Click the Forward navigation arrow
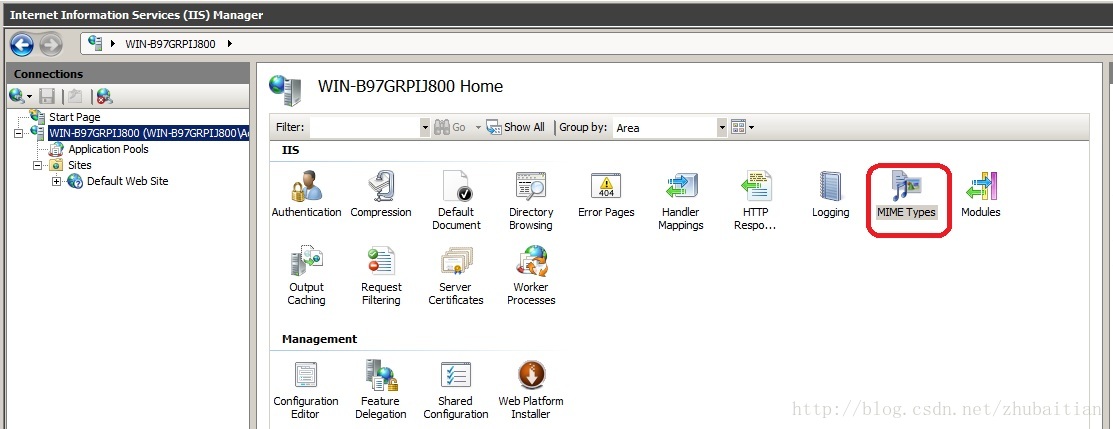The width and height of the screenshot is (1113, 429). coord(50,44)
